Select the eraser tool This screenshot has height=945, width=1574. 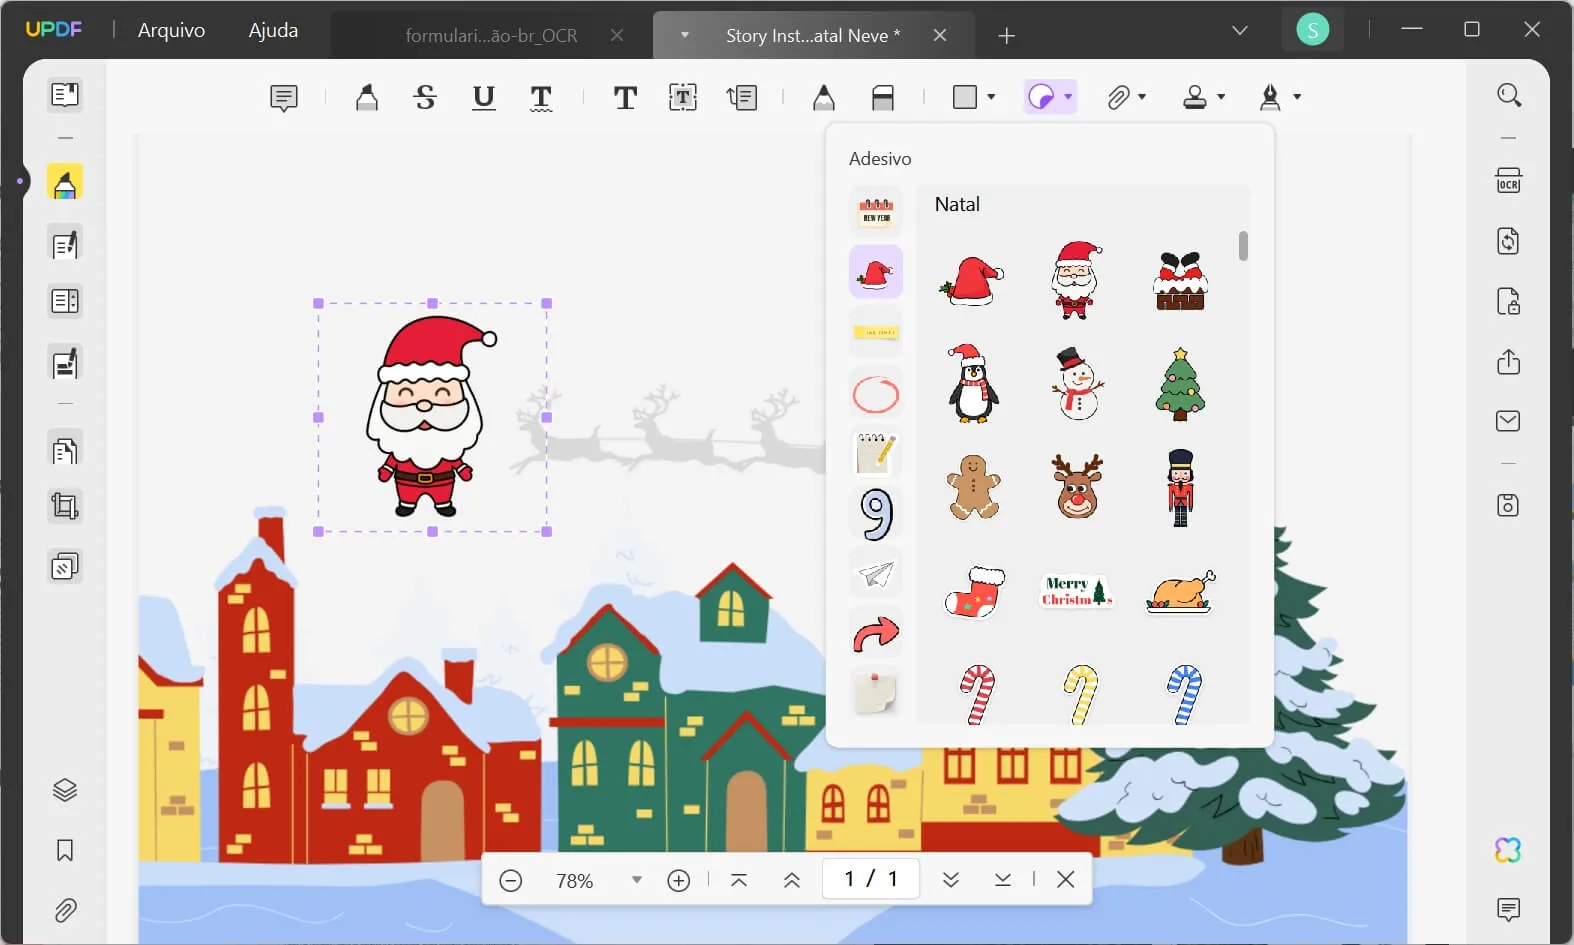pyautogui.click(x=883, y=97)
